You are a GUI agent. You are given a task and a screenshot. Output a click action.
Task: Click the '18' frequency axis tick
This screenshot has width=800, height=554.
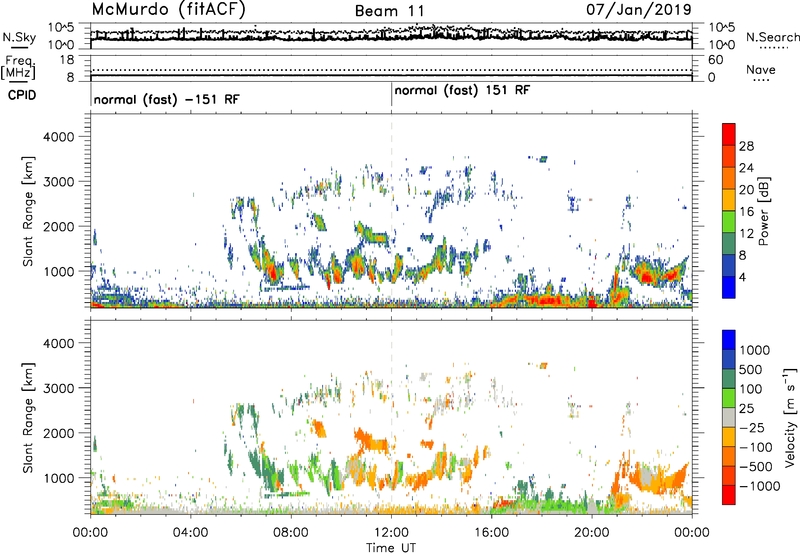tap(67, 60)
